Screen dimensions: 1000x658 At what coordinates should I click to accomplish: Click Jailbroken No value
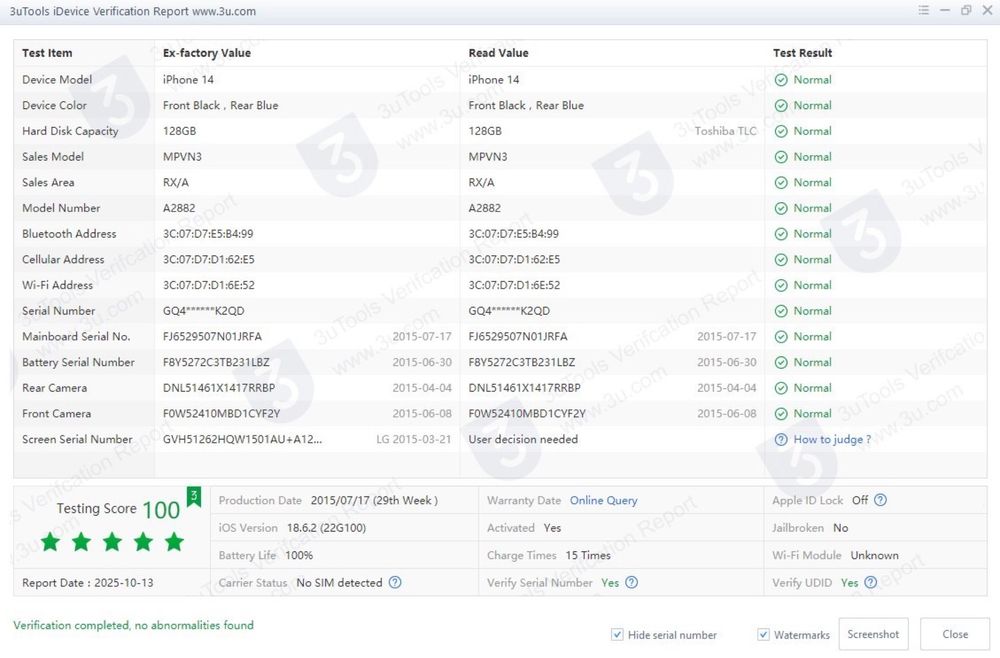coord(841,528)
